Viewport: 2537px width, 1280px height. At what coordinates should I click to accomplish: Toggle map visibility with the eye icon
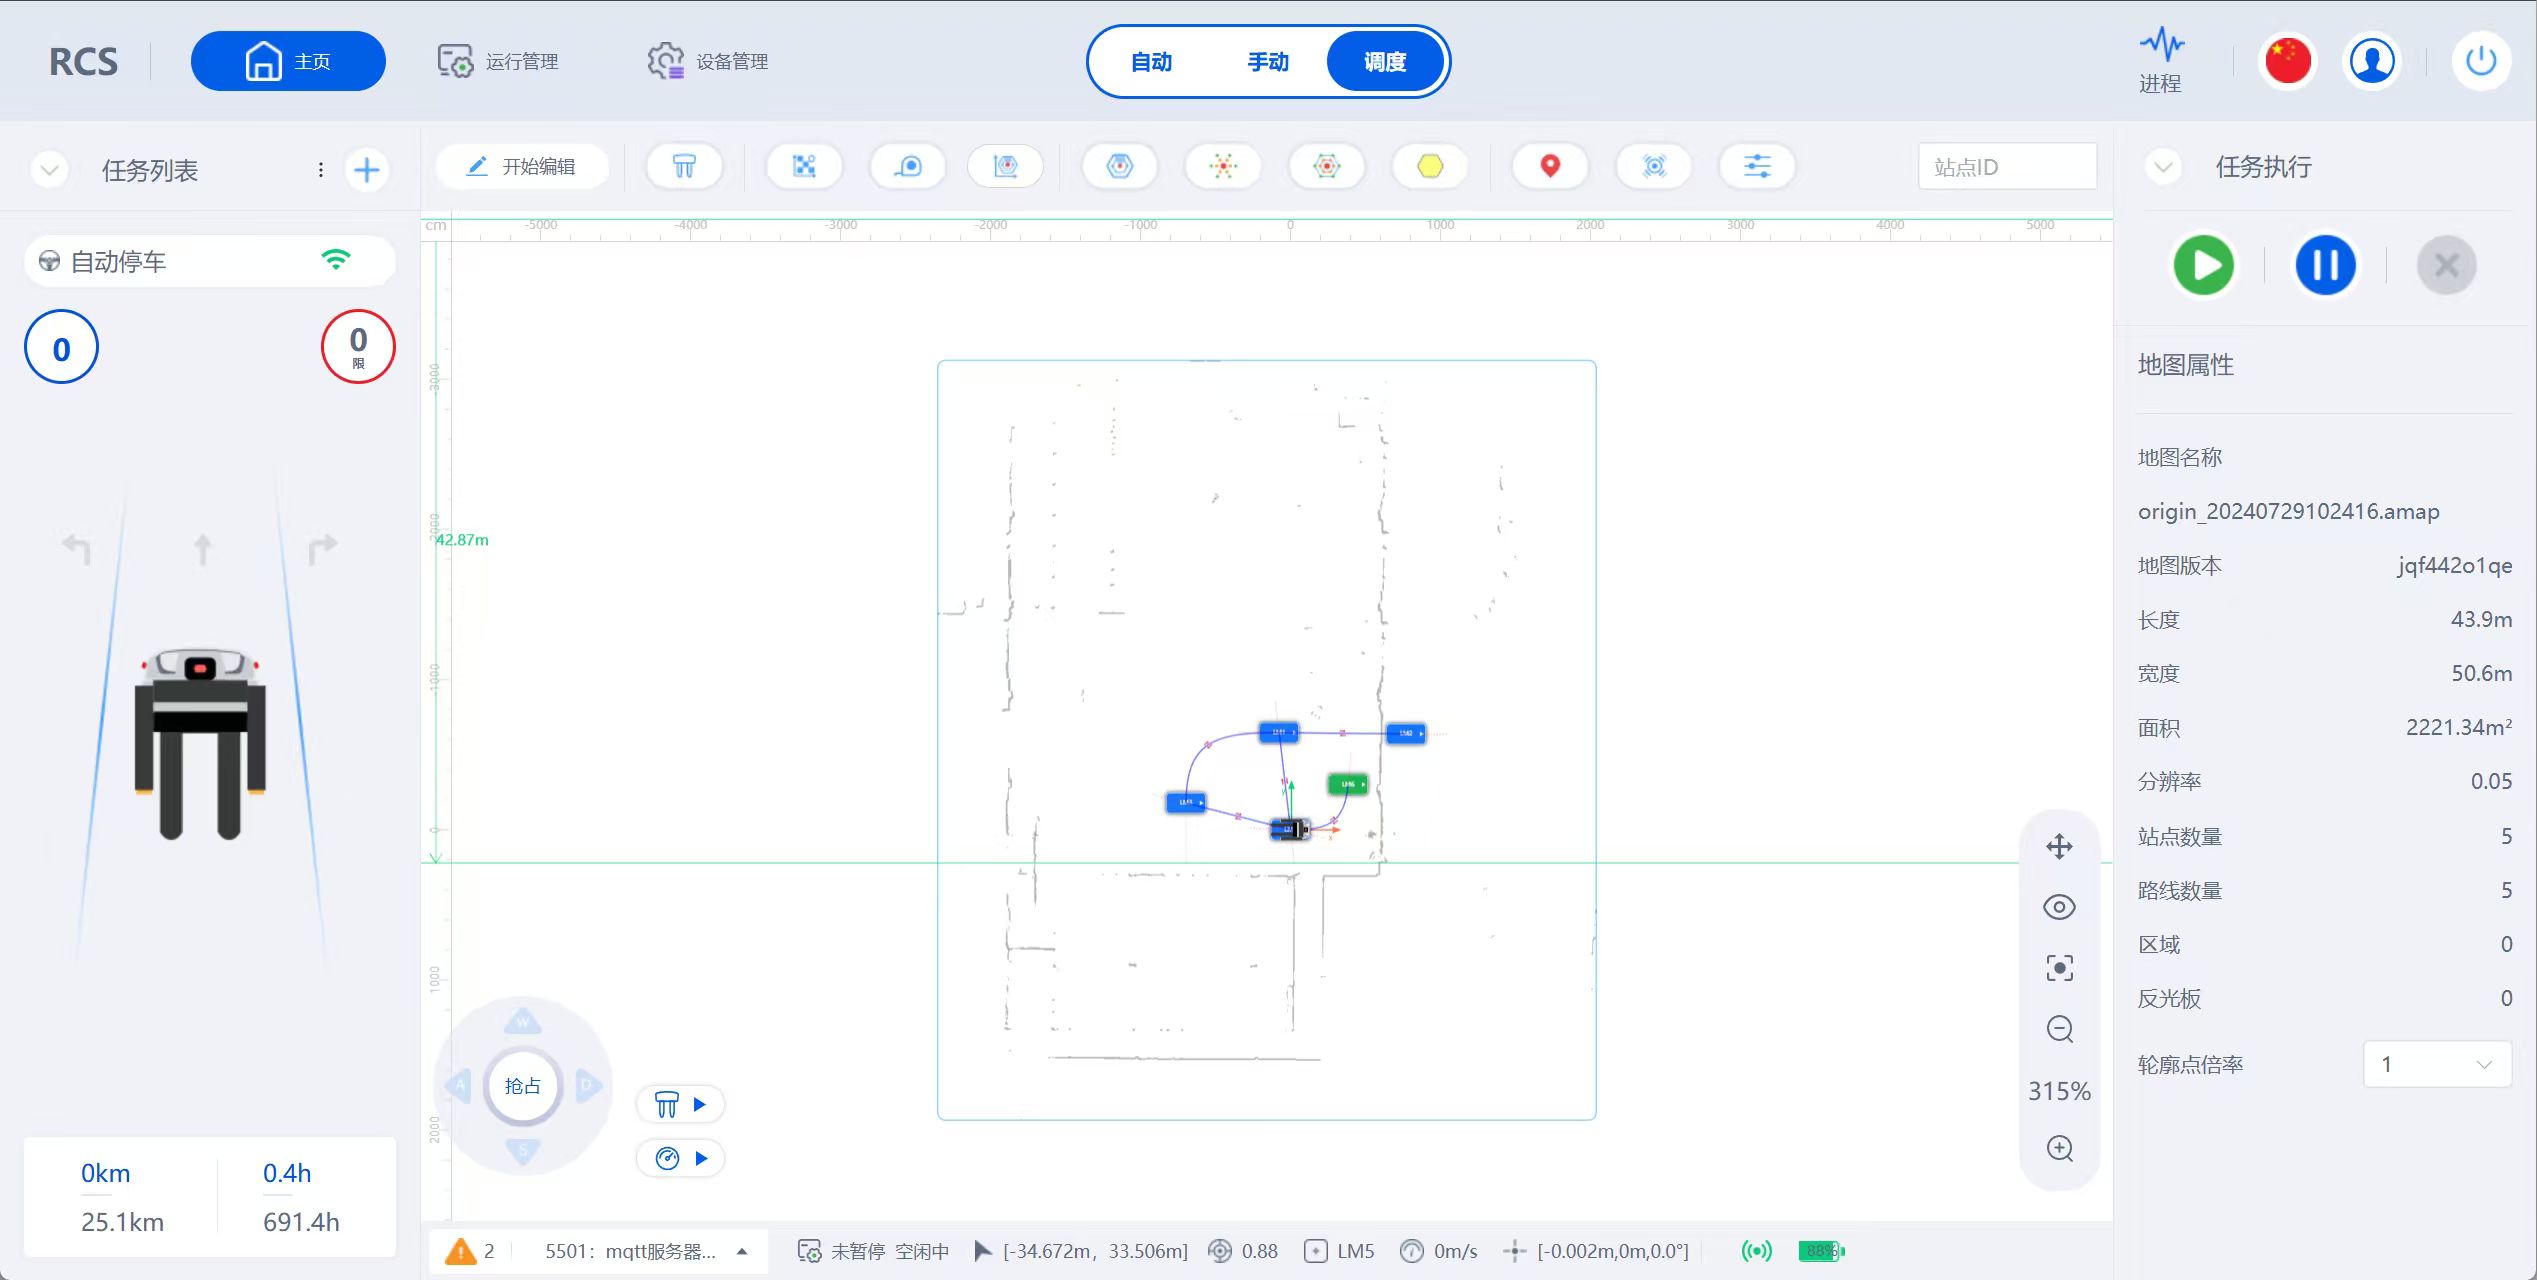[x=2059, y=907]
